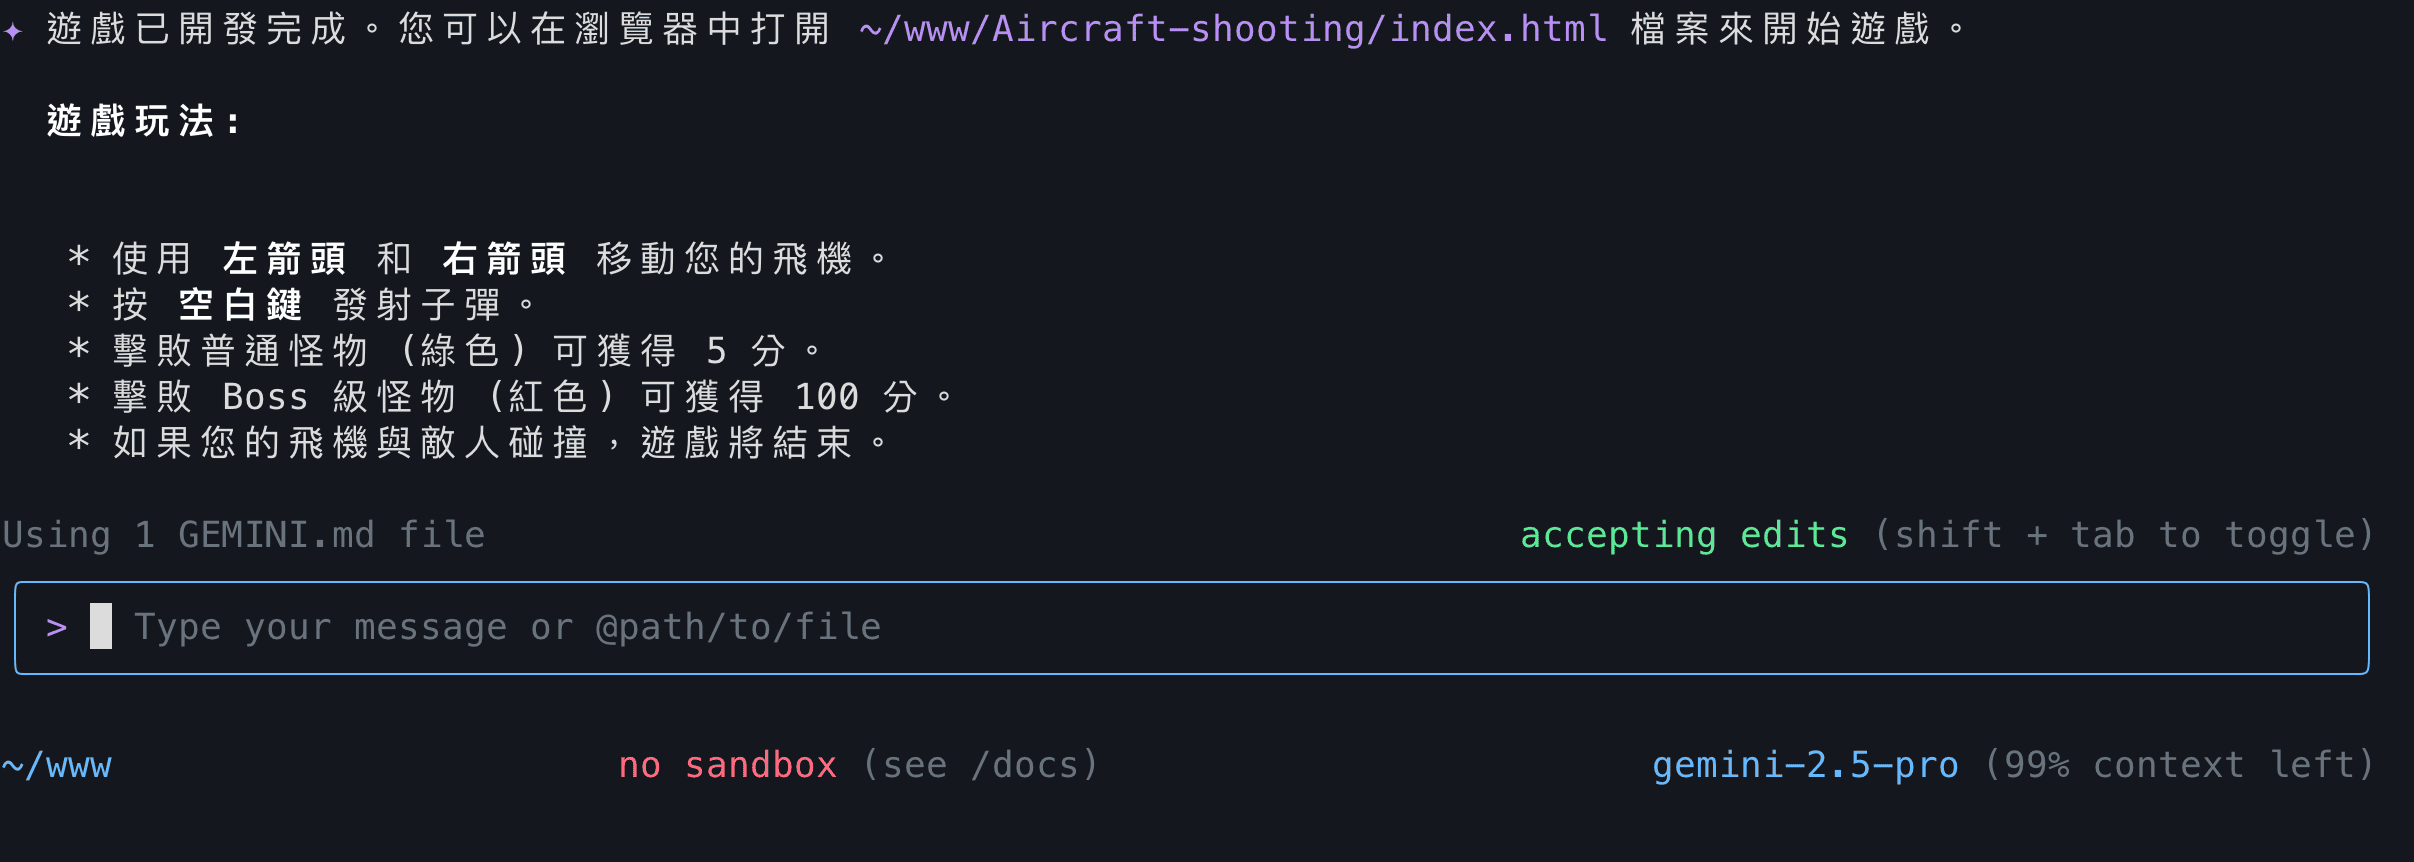
Task: Click the bullet line about 普通怪物（綠色）
Action: pos(446,351)
